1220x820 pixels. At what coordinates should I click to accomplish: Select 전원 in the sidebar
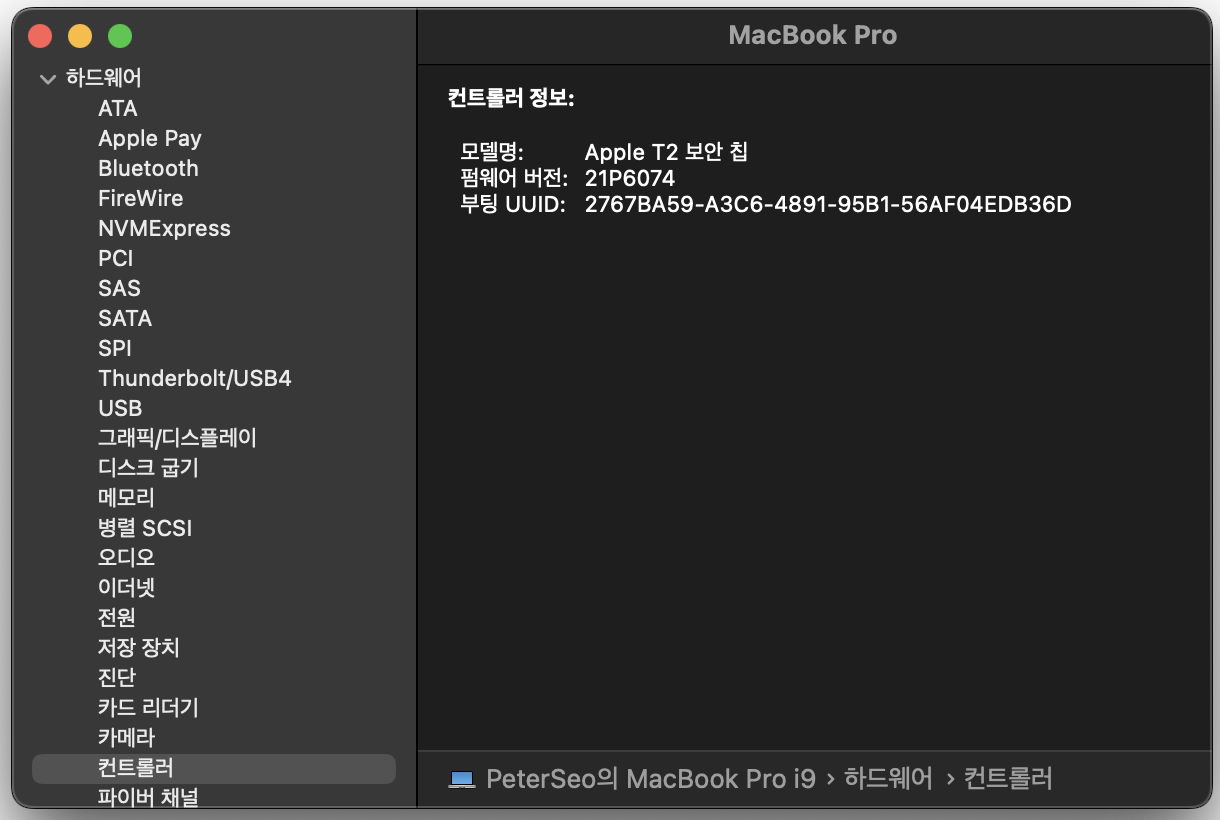click(117, 618)
